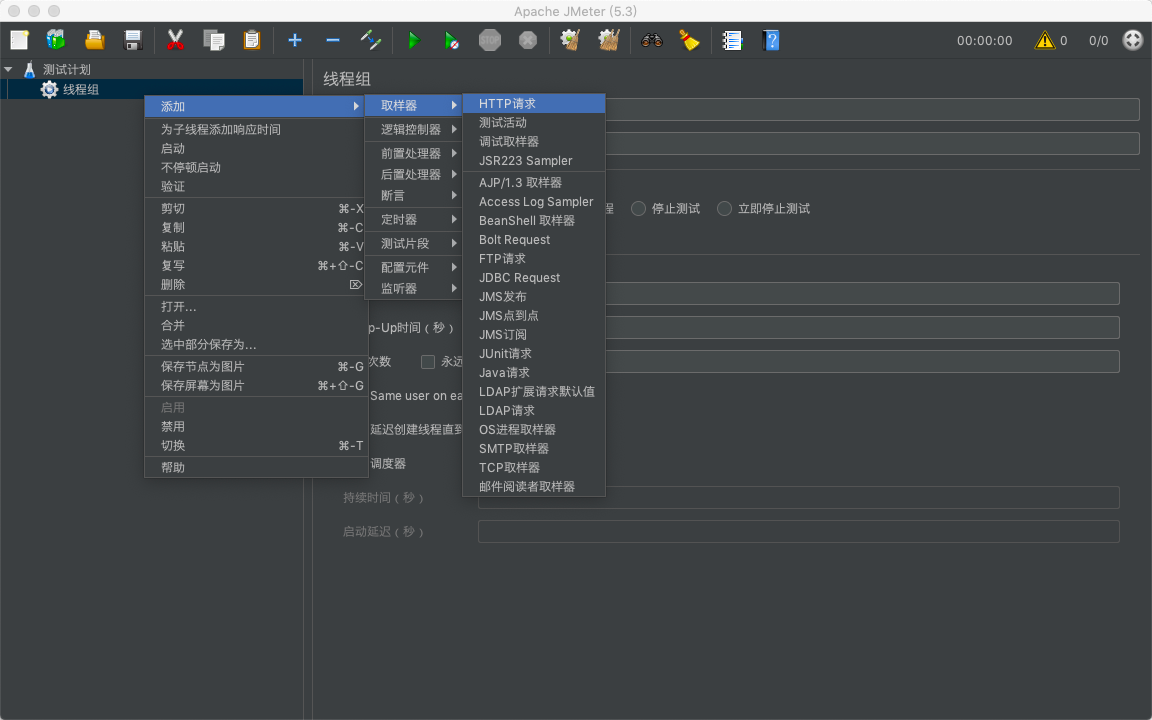Viewport: 1152px width, 720px height.
Task: Expand the 后置处理器 submenu
Action: (414, 175)
